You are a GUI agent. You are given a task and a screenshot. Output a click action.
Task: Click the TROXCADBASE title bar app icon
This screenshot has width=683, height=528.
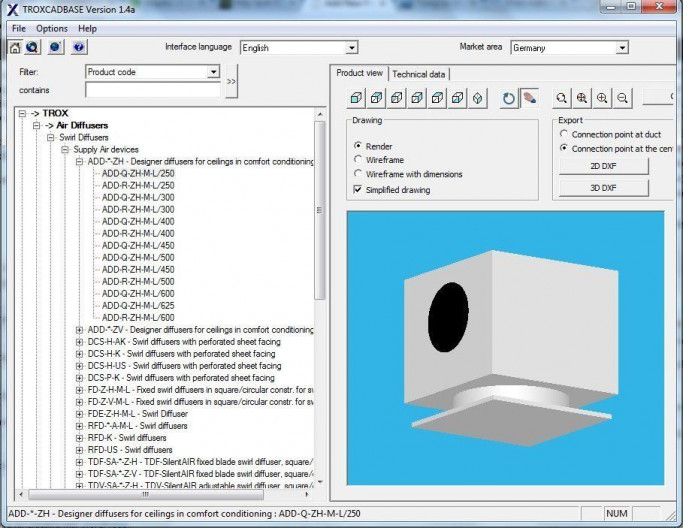(x=13, y=10)
